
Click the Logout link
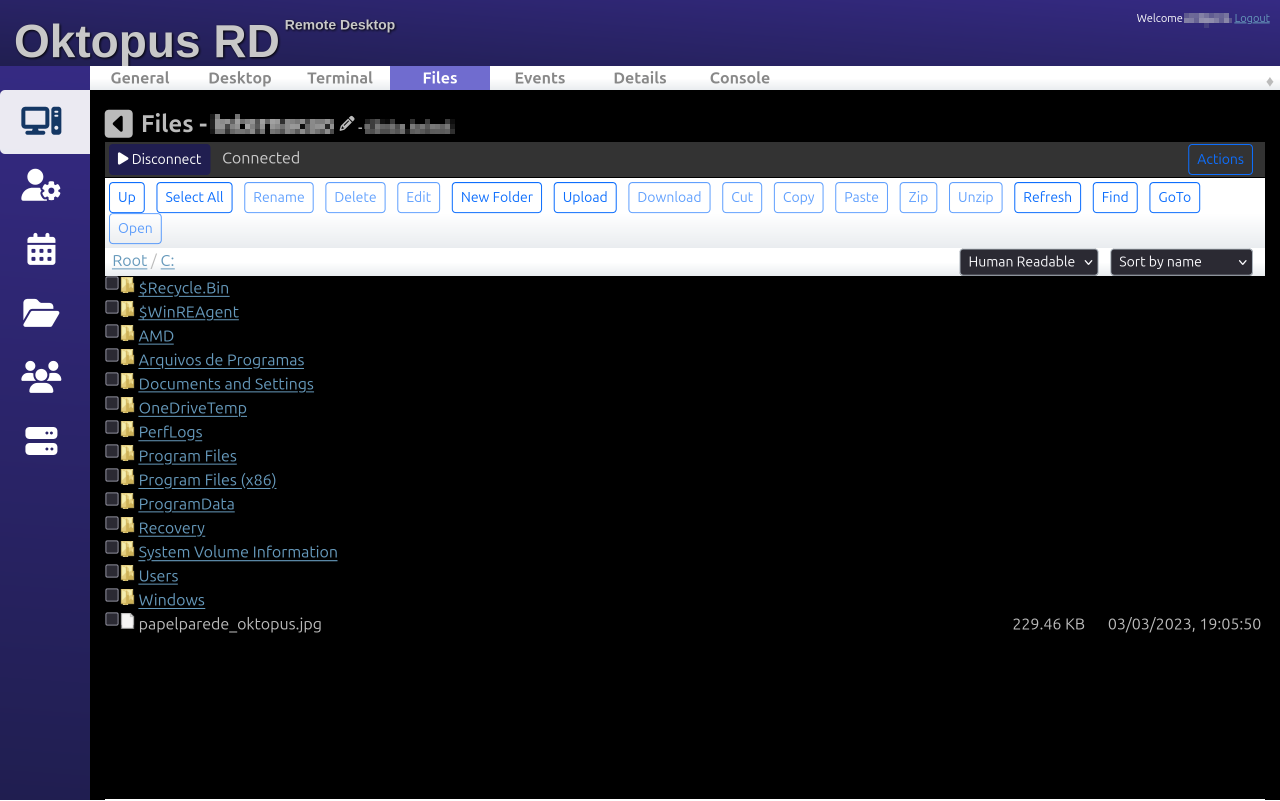pyautogui.click(x=1252, y=18)
